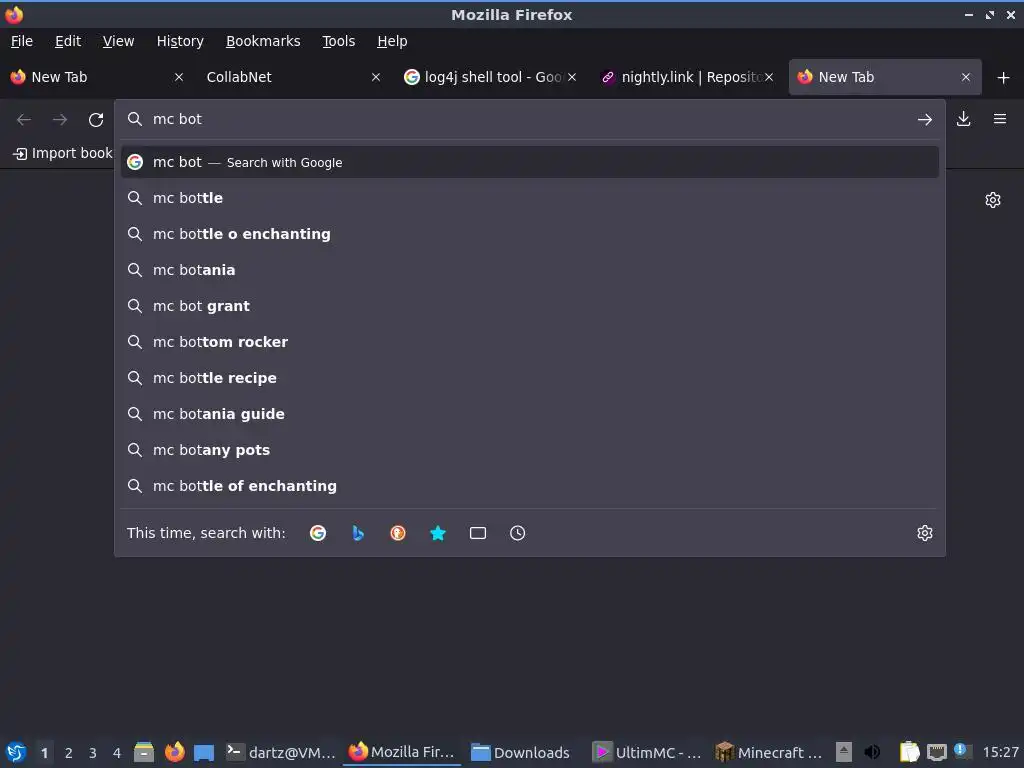Choose the 'mc bottle of enchanting' suggestion

tap(530, 486)
